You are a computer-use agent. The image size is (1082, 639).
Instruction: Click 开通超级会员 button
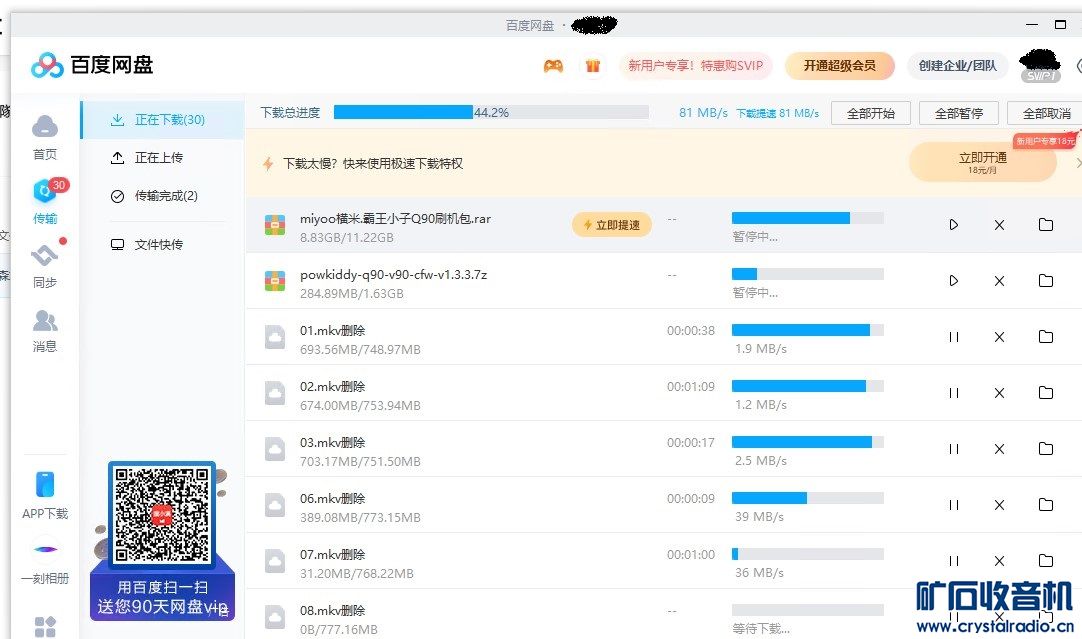(x=840, y=66)
